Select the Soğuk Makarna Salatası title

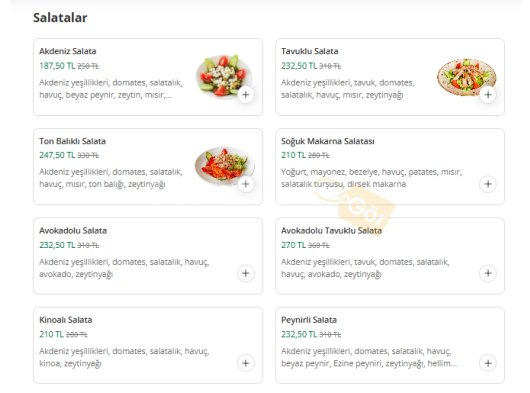[x=328, y=141]
